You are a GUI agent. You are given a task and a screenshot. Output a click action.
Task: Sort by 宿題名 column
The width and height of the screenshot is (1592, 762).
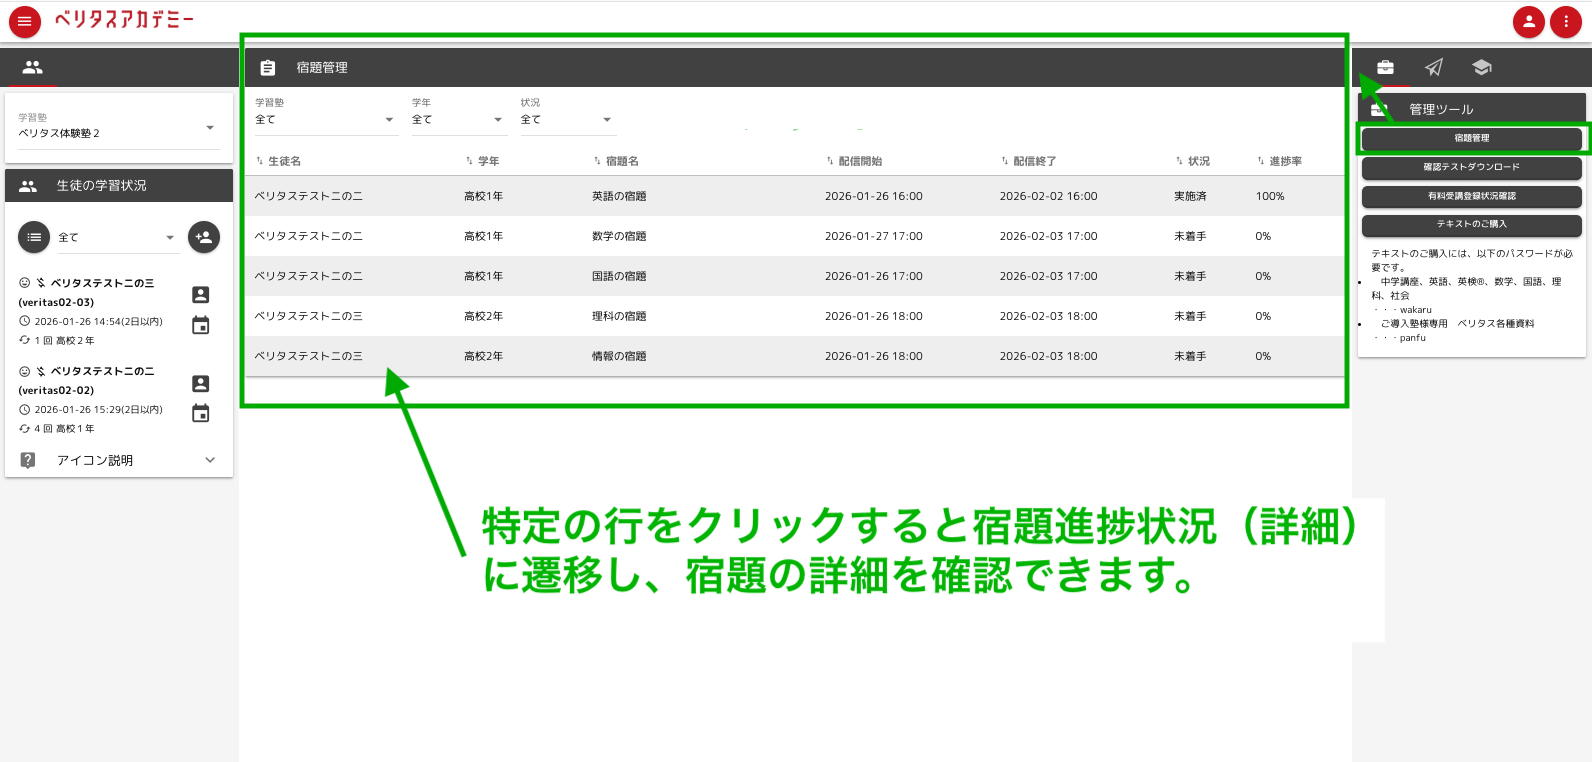tap(616, 161)
